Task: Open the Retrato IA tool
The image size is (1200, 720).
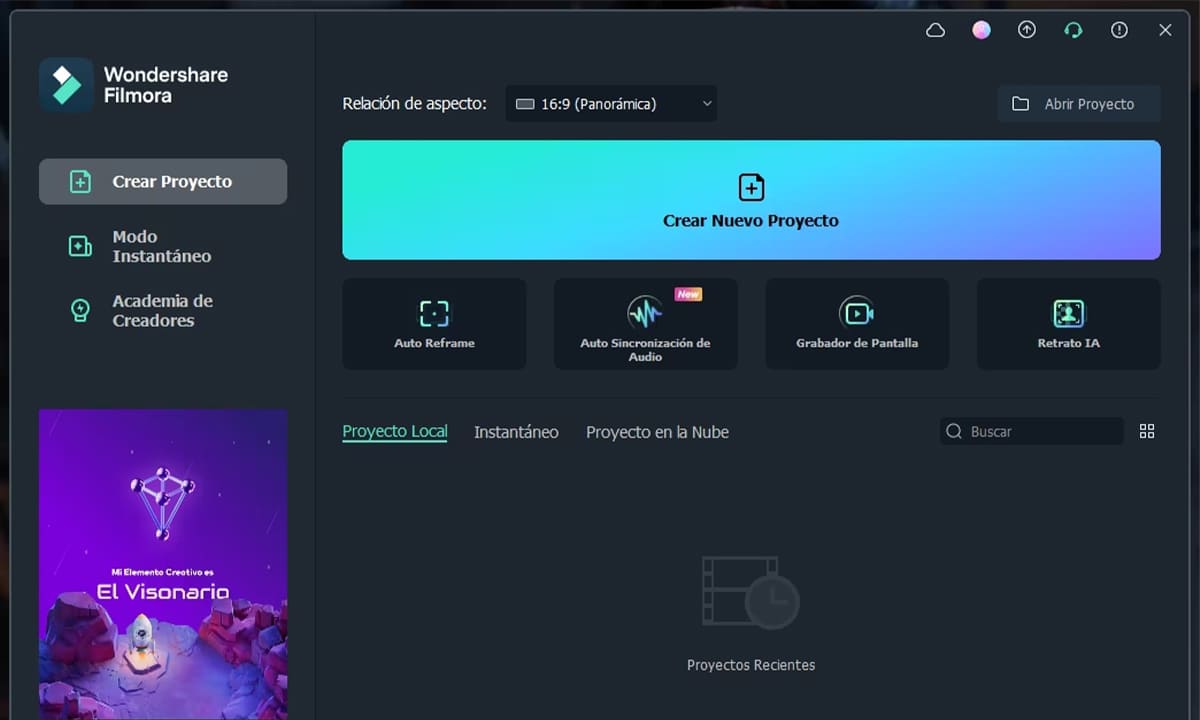Action: pyautogui.click(x=1068, y=324)
